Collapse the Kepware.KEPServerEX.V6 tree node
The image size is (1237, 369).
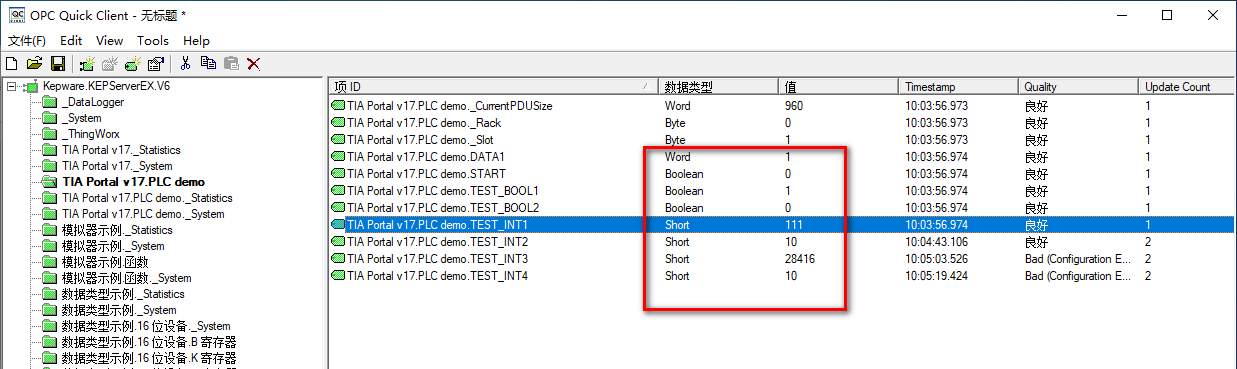point(11,87)
